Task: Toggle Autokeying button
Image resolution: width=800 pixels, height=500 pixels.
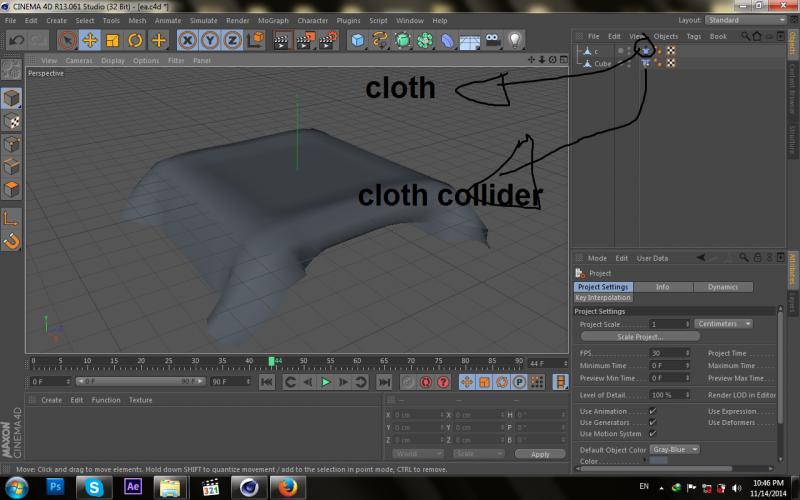Action: point(426,382)
